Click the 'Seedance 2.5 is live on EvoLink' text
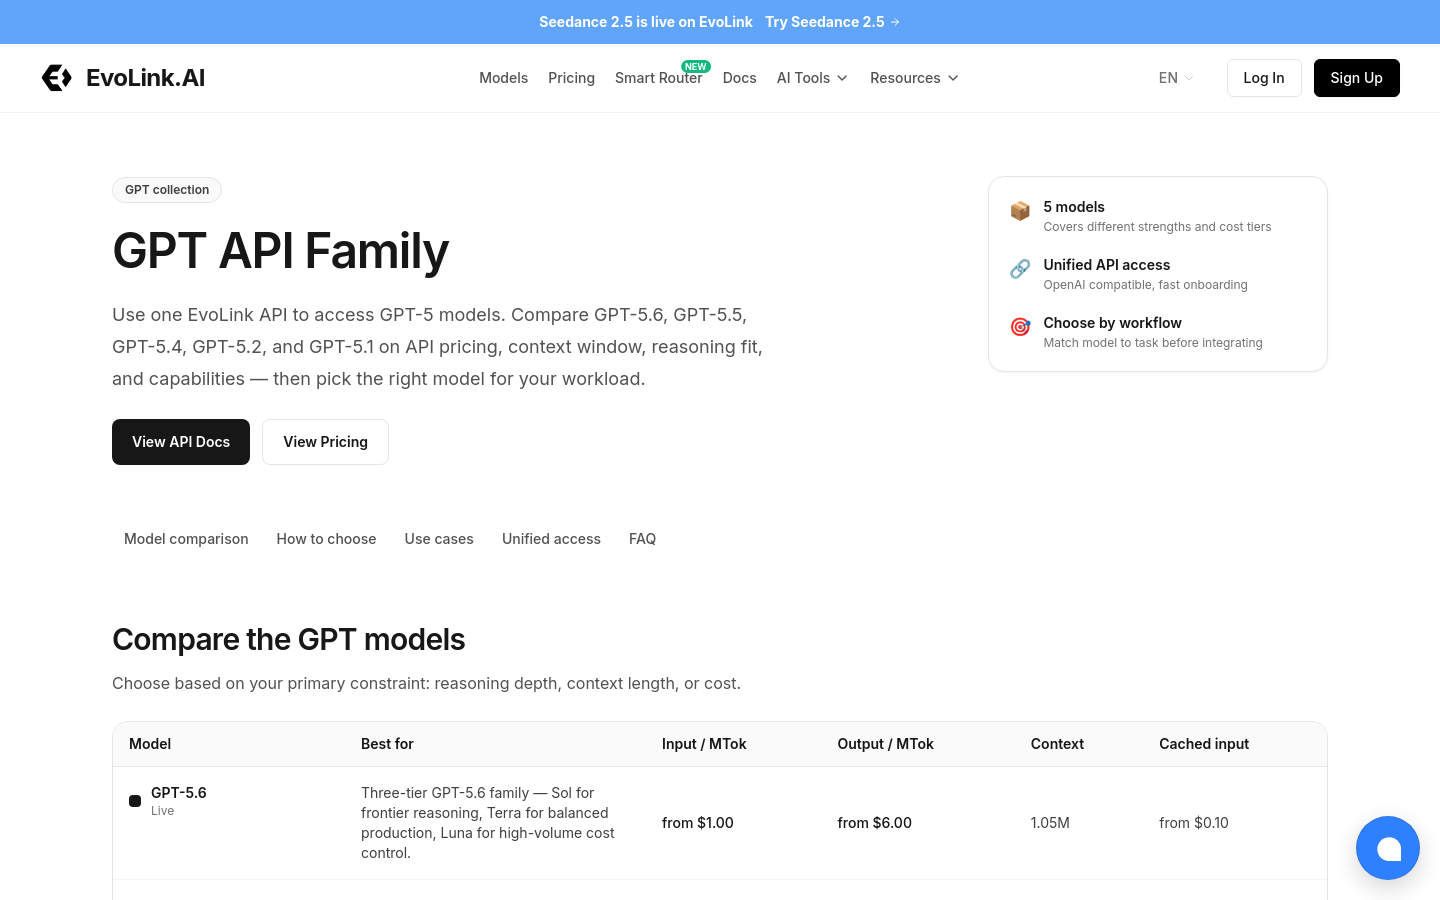This screenshot has width=1440, height=900. pyautogui.click(x=646, y=22)
